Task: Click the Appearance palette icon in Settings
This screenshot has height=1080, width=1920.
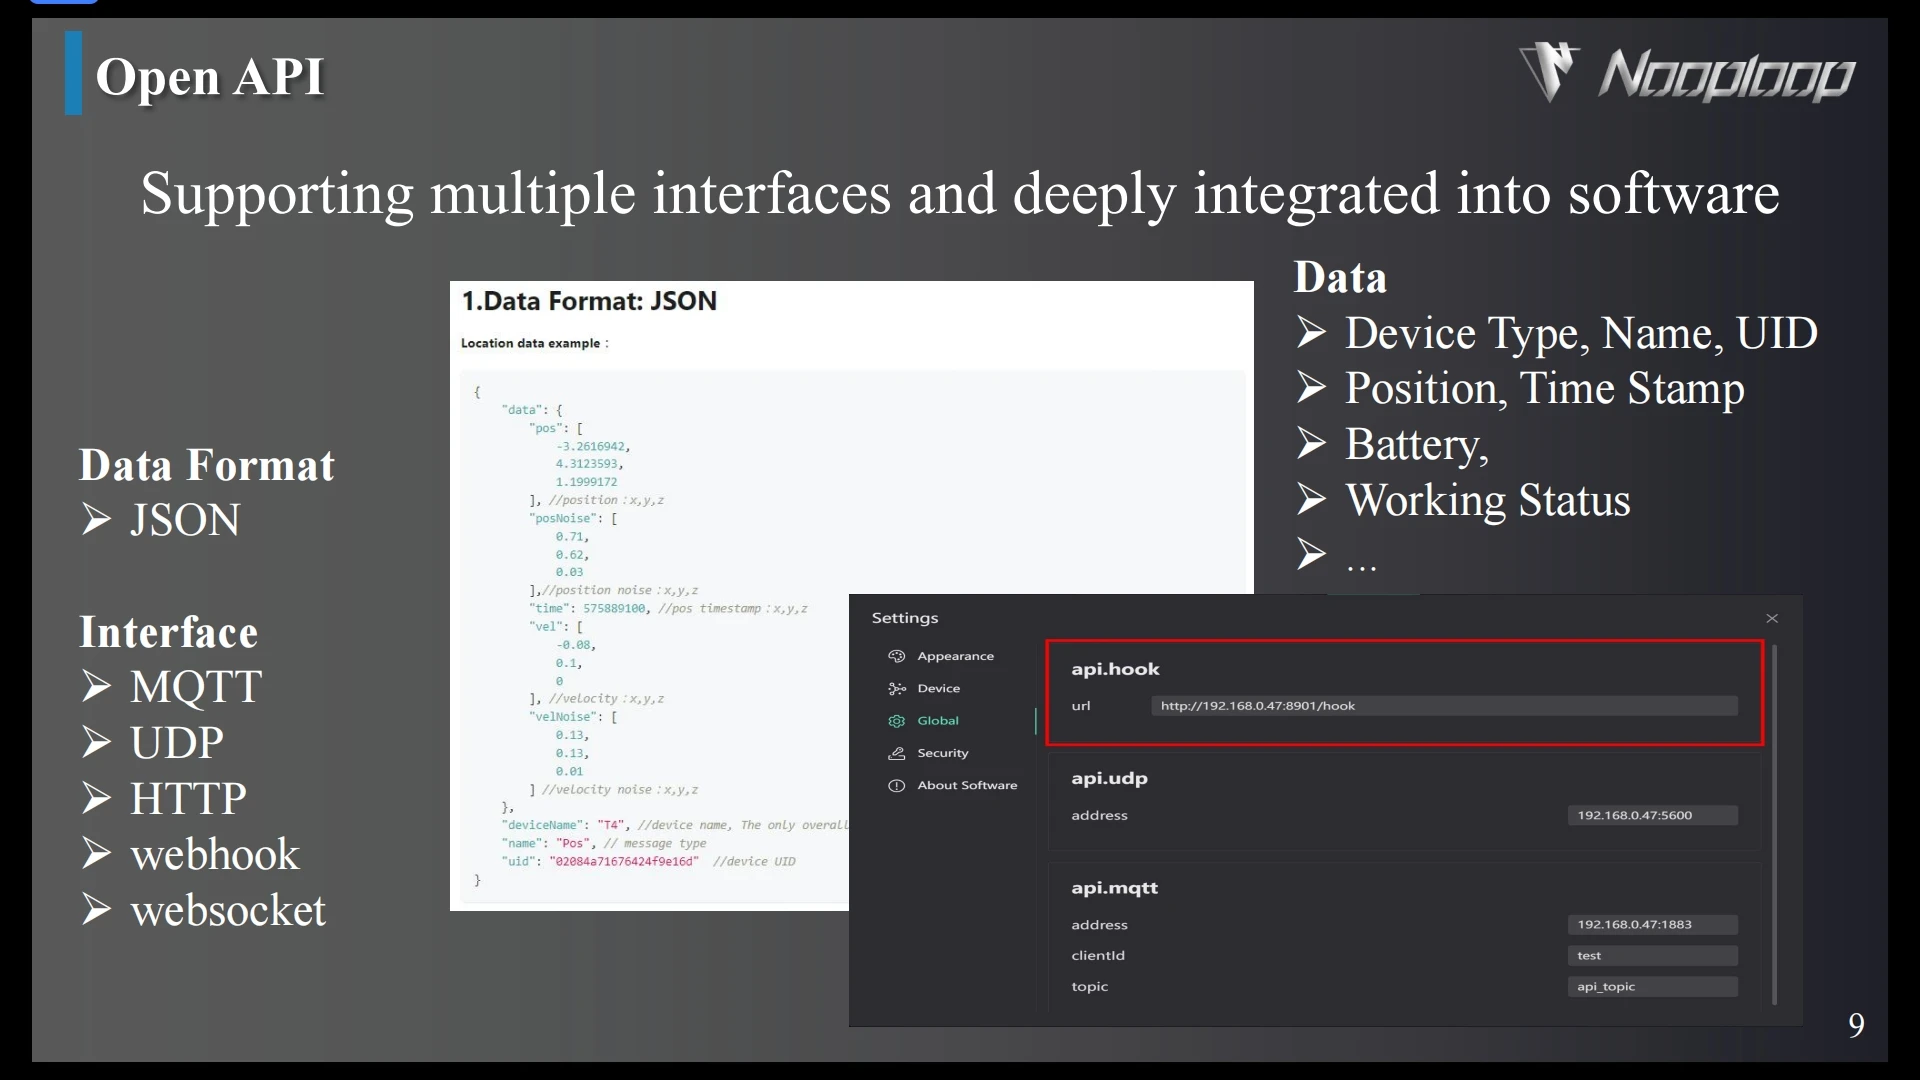Action: [x=896, y=656]
